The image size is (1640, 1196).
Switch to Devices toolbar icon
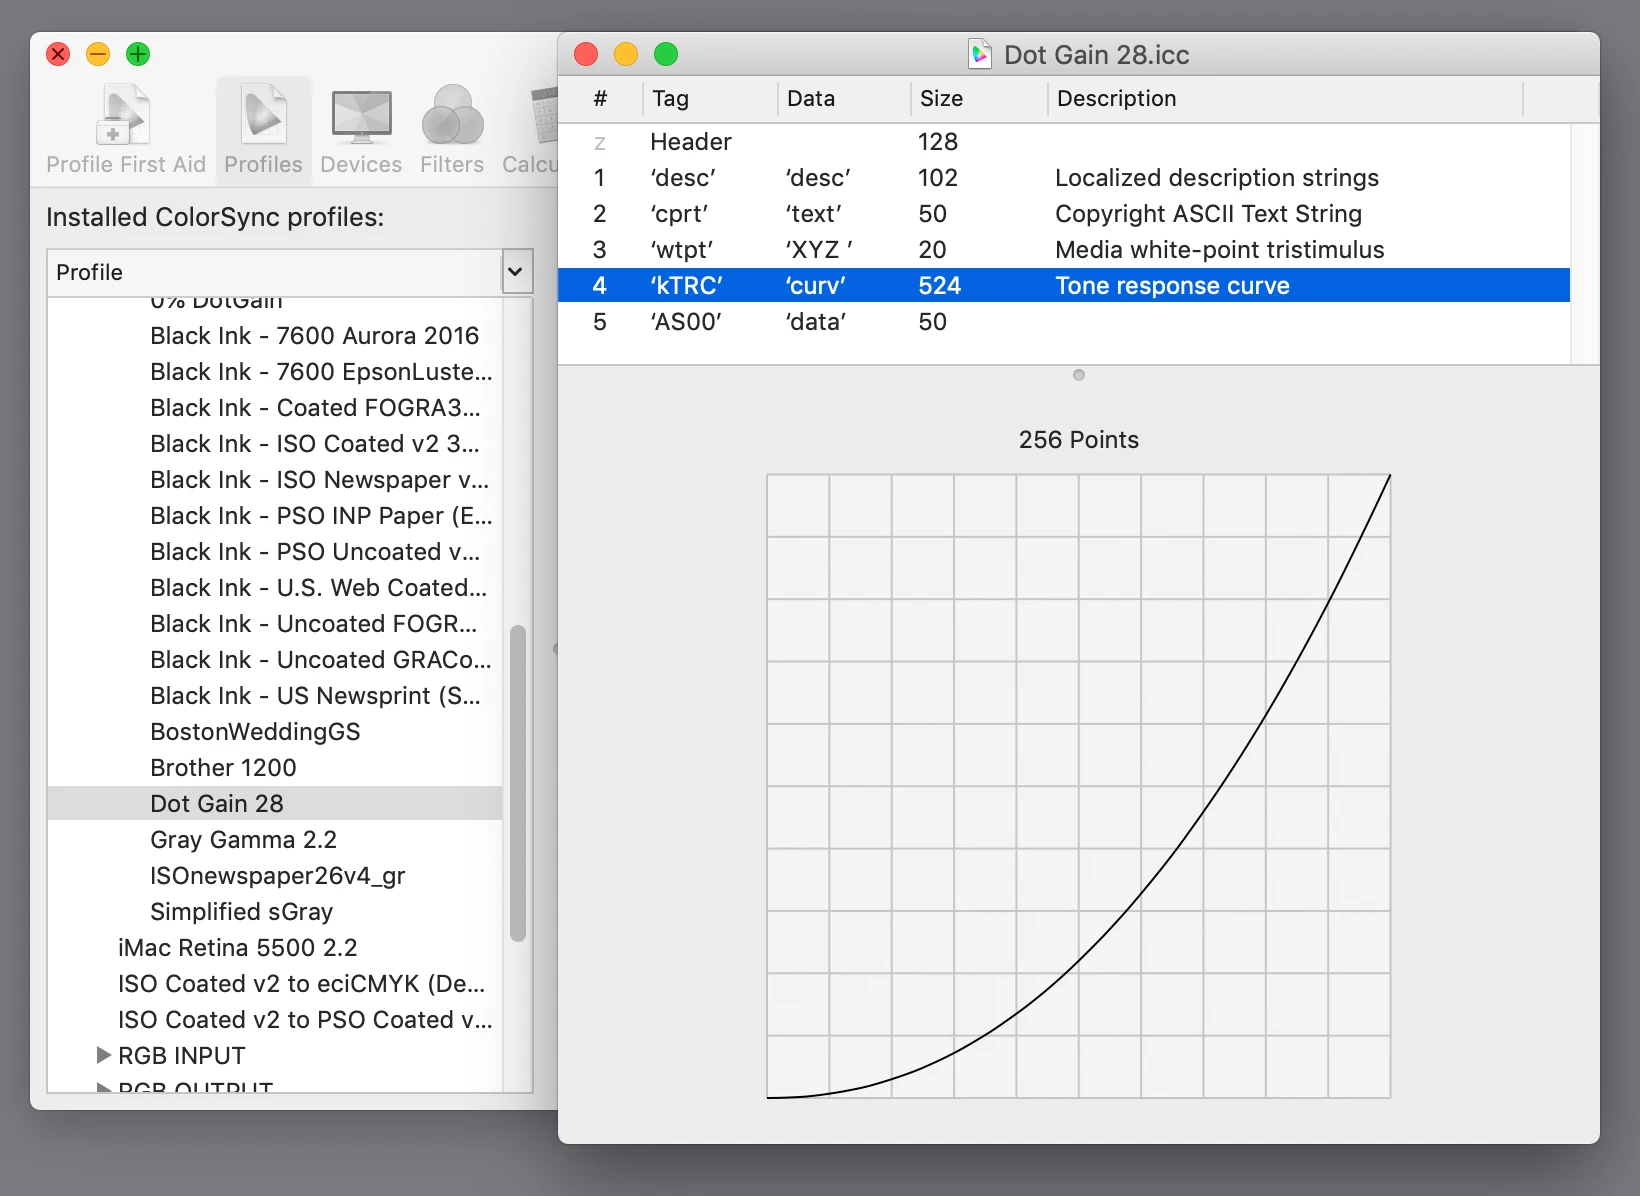click(361, 130)
